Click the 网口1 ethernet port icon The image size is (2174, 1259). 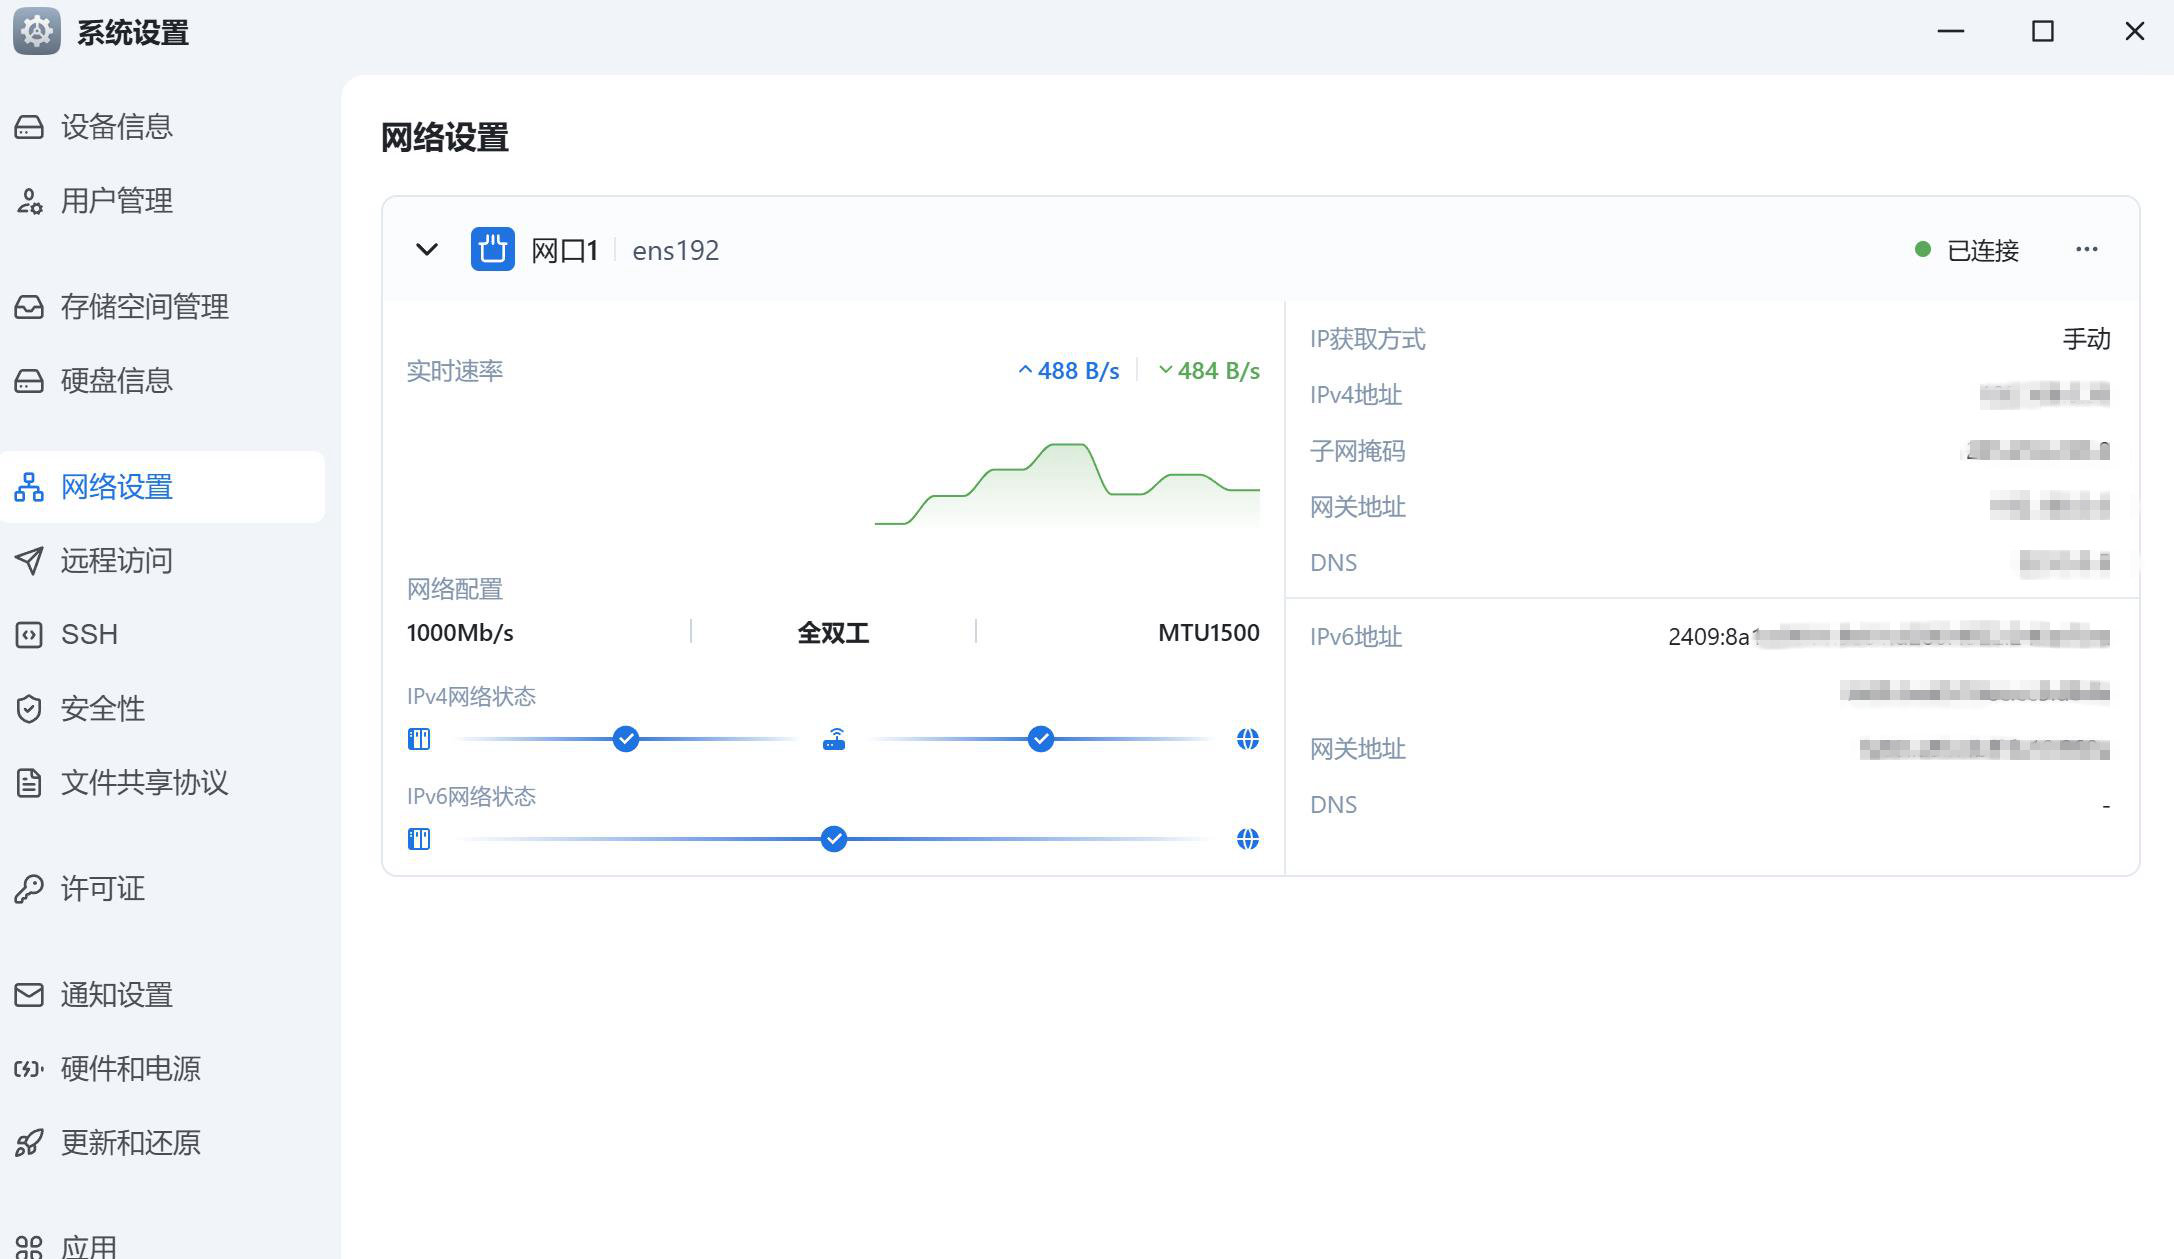click(492, 249)
